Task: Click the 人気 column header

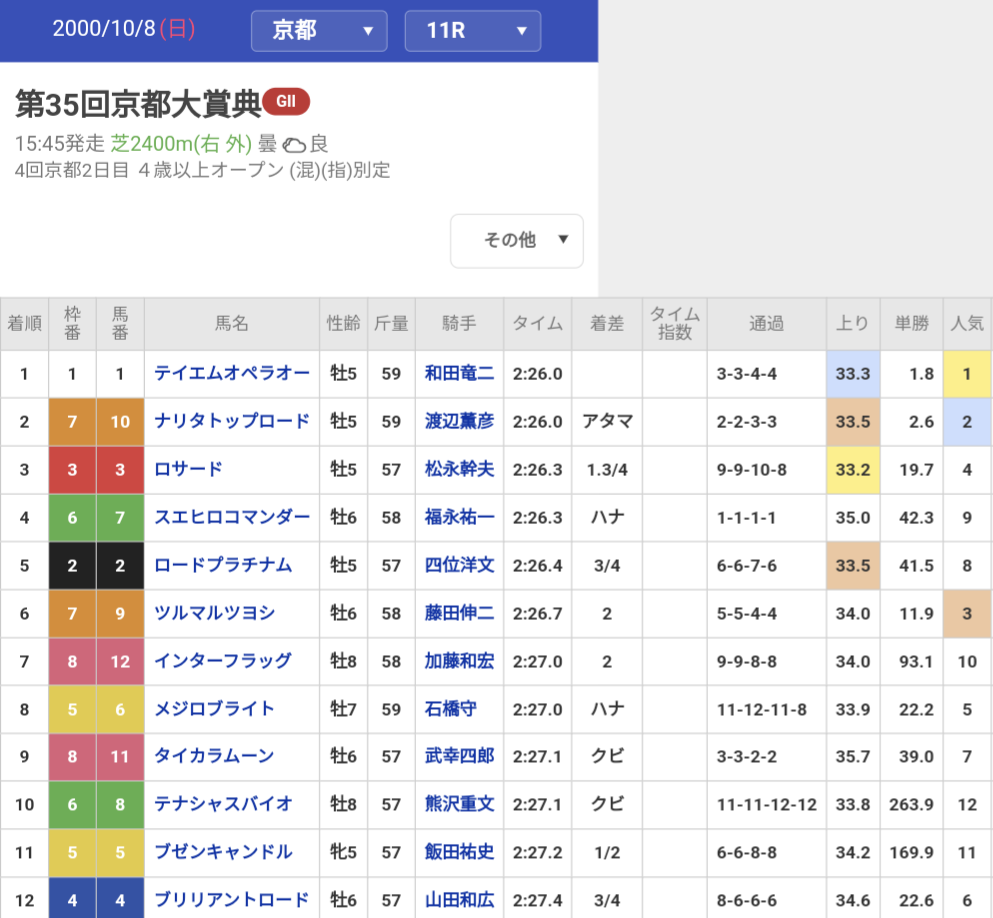Action: click(x=967, y=324)
